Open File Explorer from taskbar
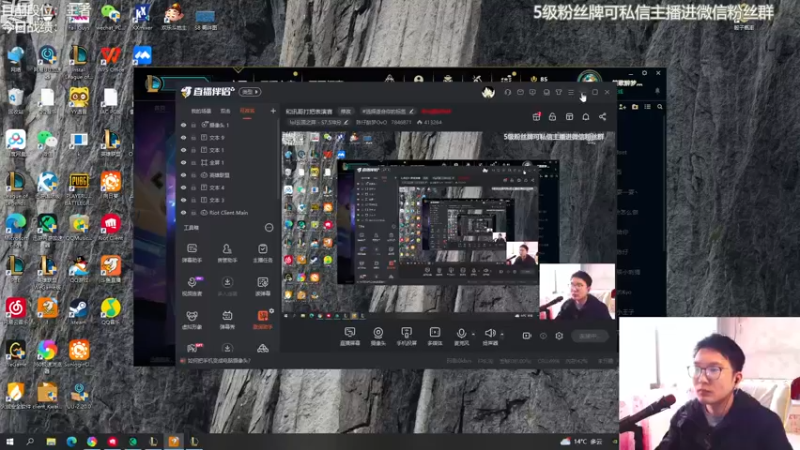Screen dimensions: 800x450 51,441
